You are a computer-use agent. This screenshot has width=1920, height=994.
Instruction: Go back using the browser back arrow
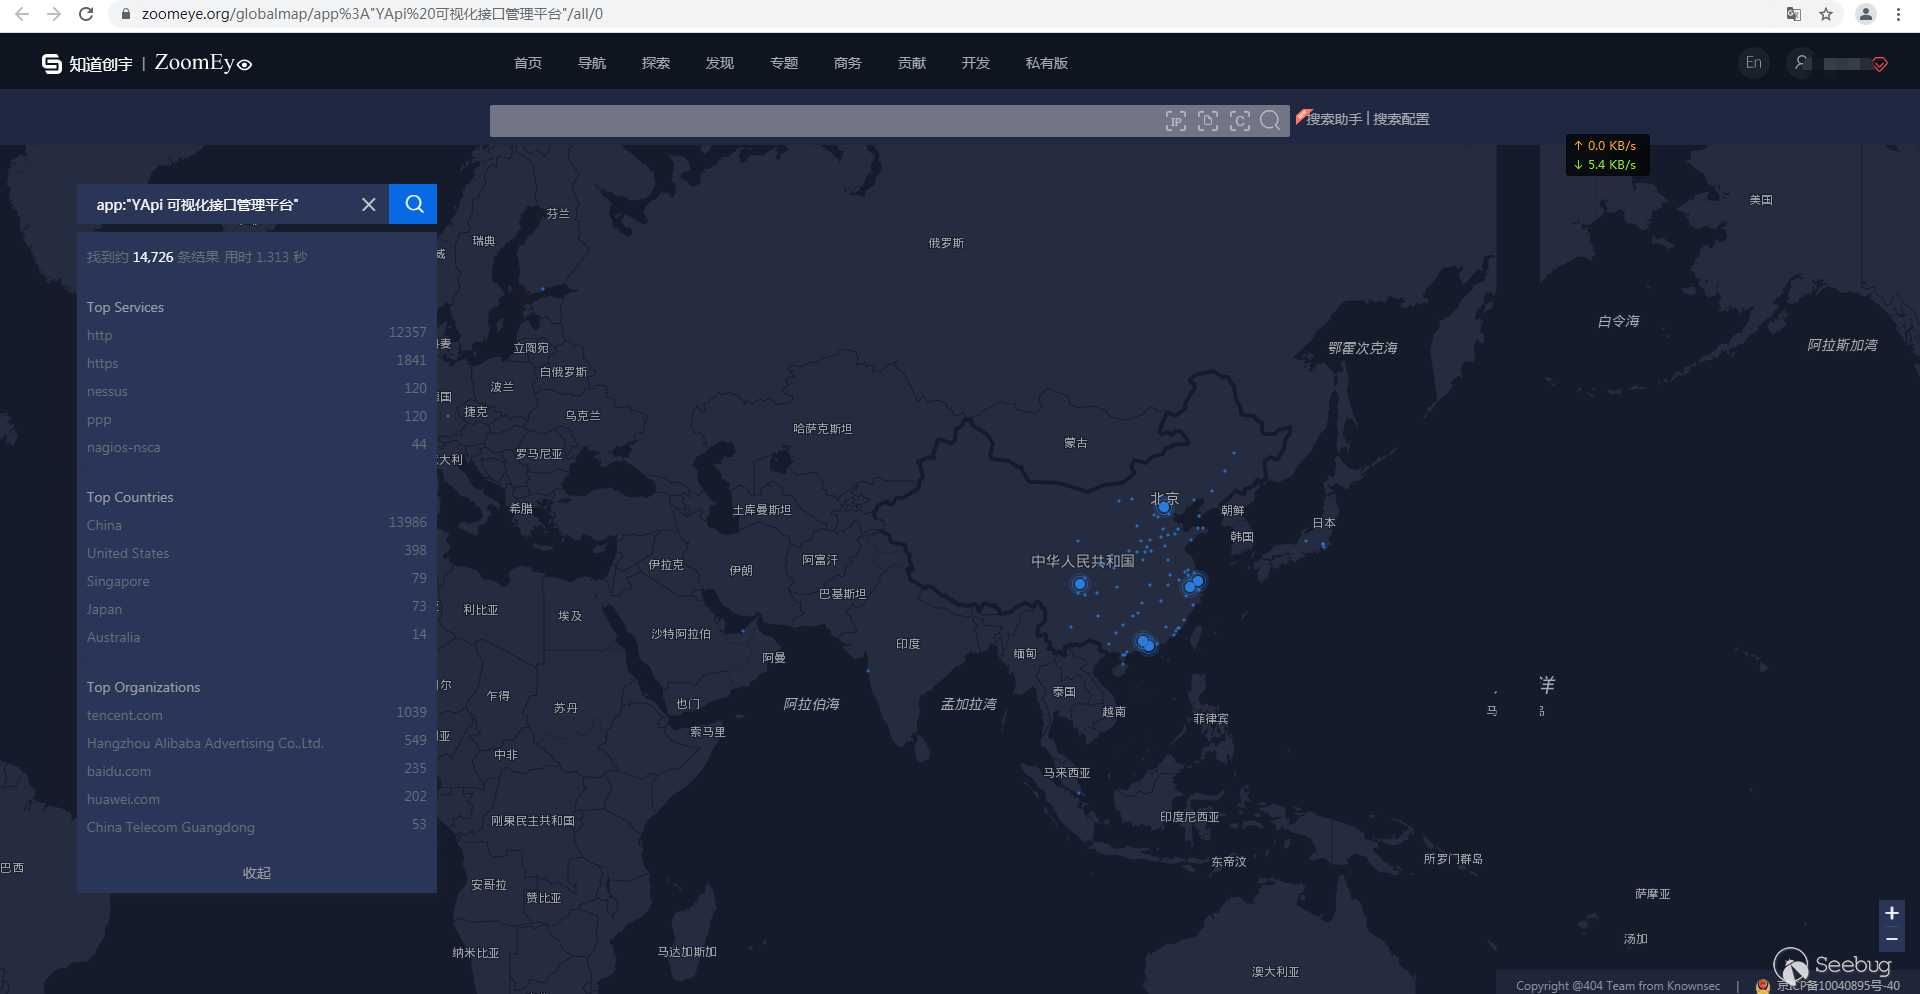tap(22, 14)
